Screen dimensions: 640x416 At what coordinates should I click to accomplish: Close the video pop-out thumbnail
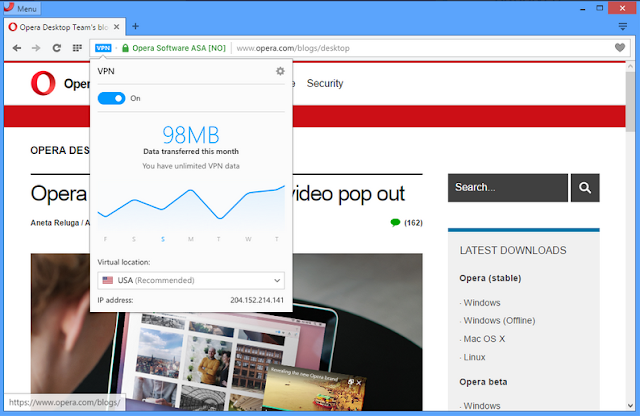tap(358, 383)
